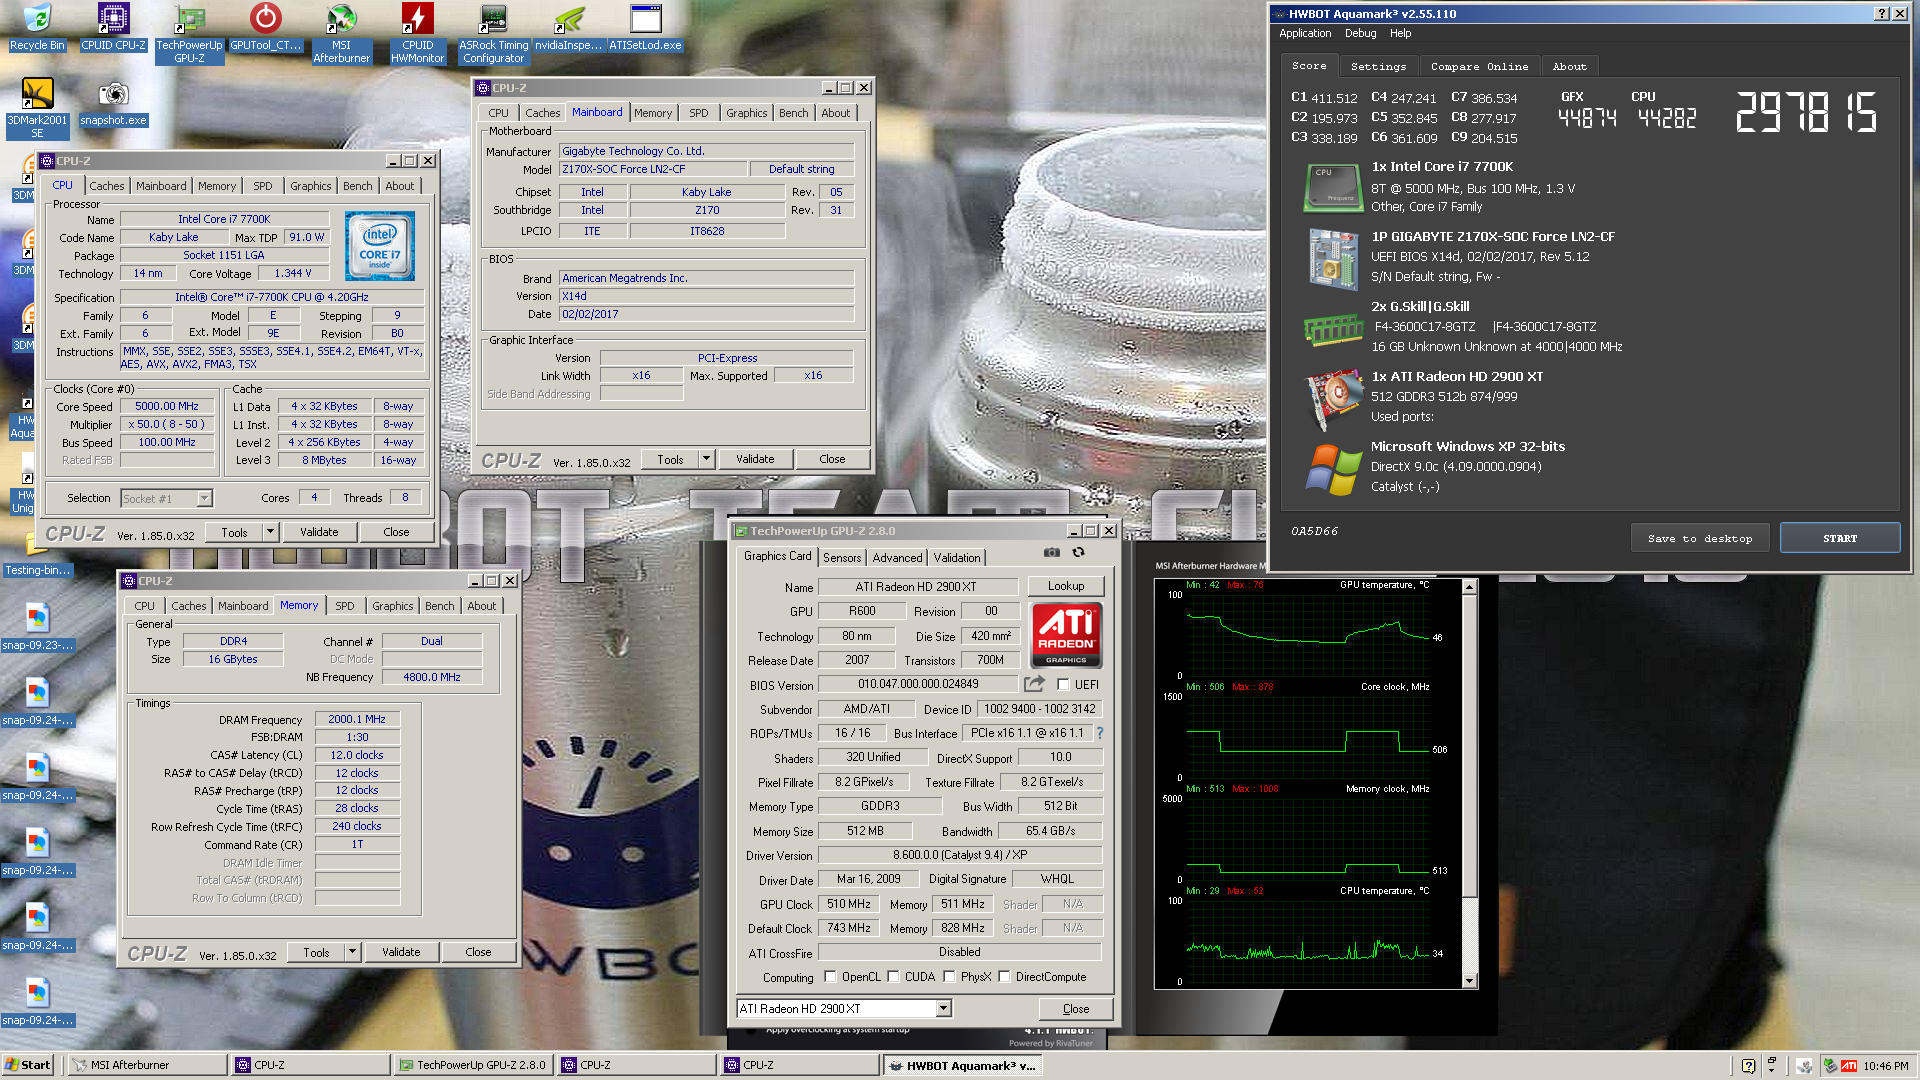Select Bench tab in CPU tab CPU-Z window
Screen dimensions: 1920x1080
(x=357, y=186)
